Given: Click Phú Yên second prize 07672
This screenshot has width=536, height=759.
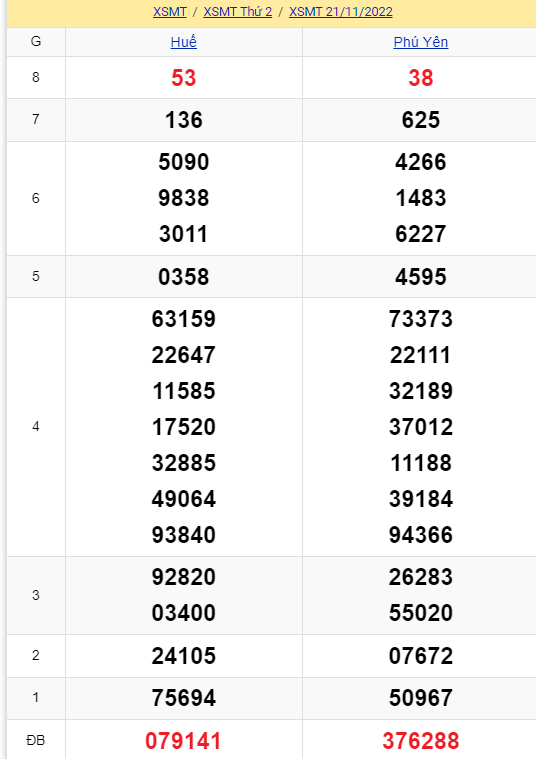Looking at the screenshot, I should 421,656.
